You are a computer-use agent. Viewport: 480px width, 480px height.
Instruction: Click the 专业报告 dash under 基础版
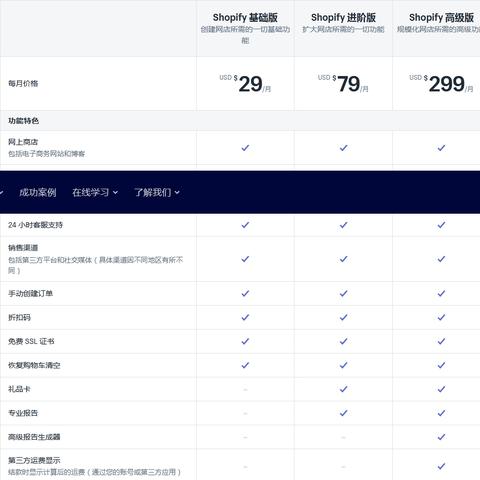point(245,413)
